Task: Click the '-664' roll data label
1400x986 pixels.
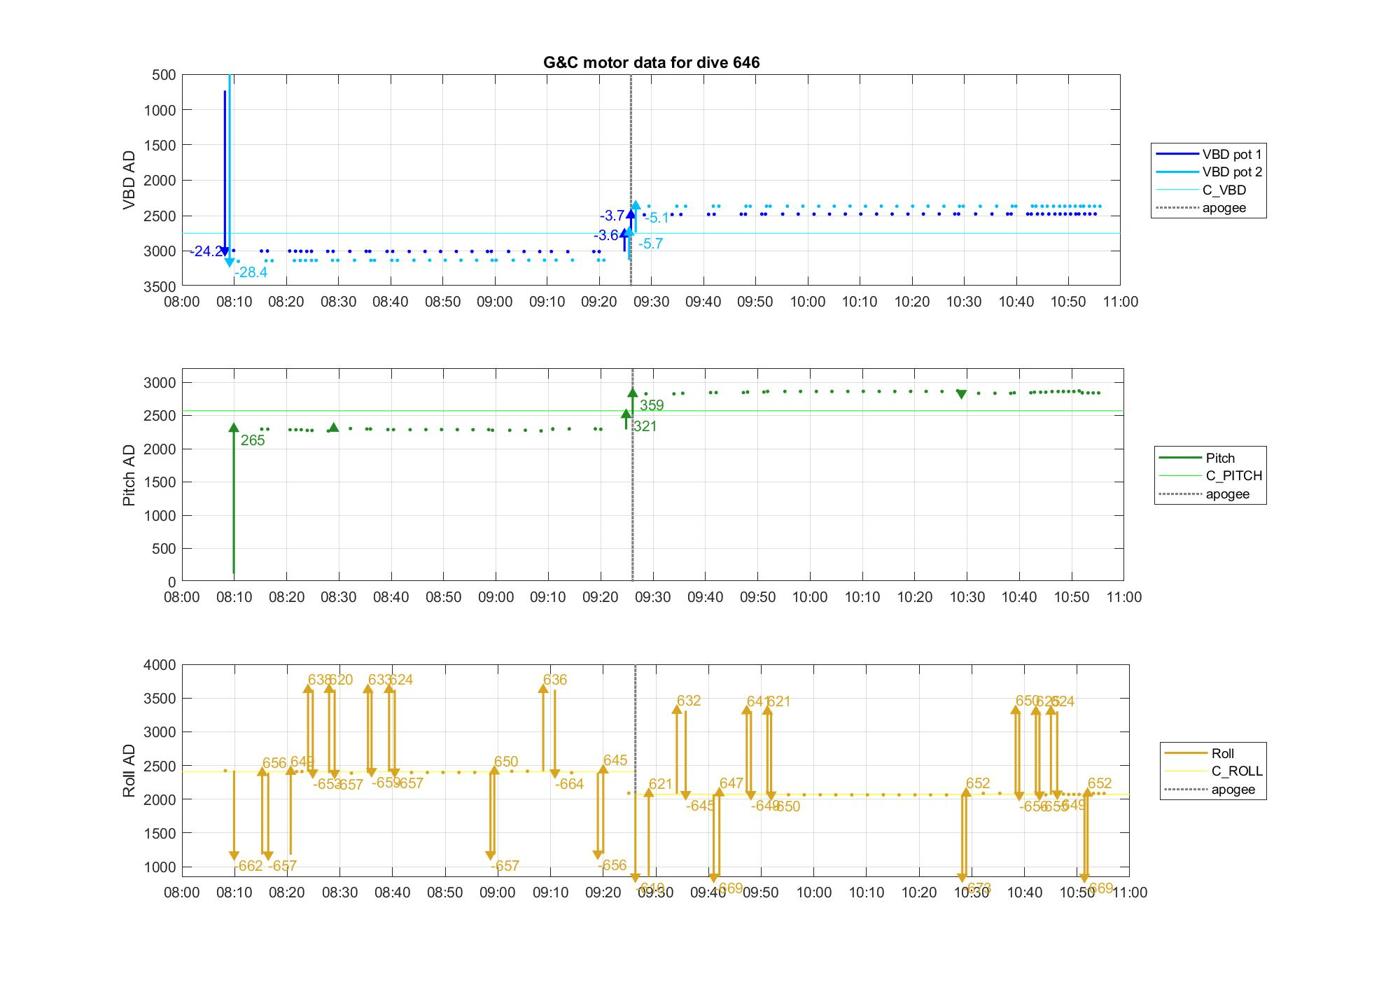Action: click(x=569, y=784)
